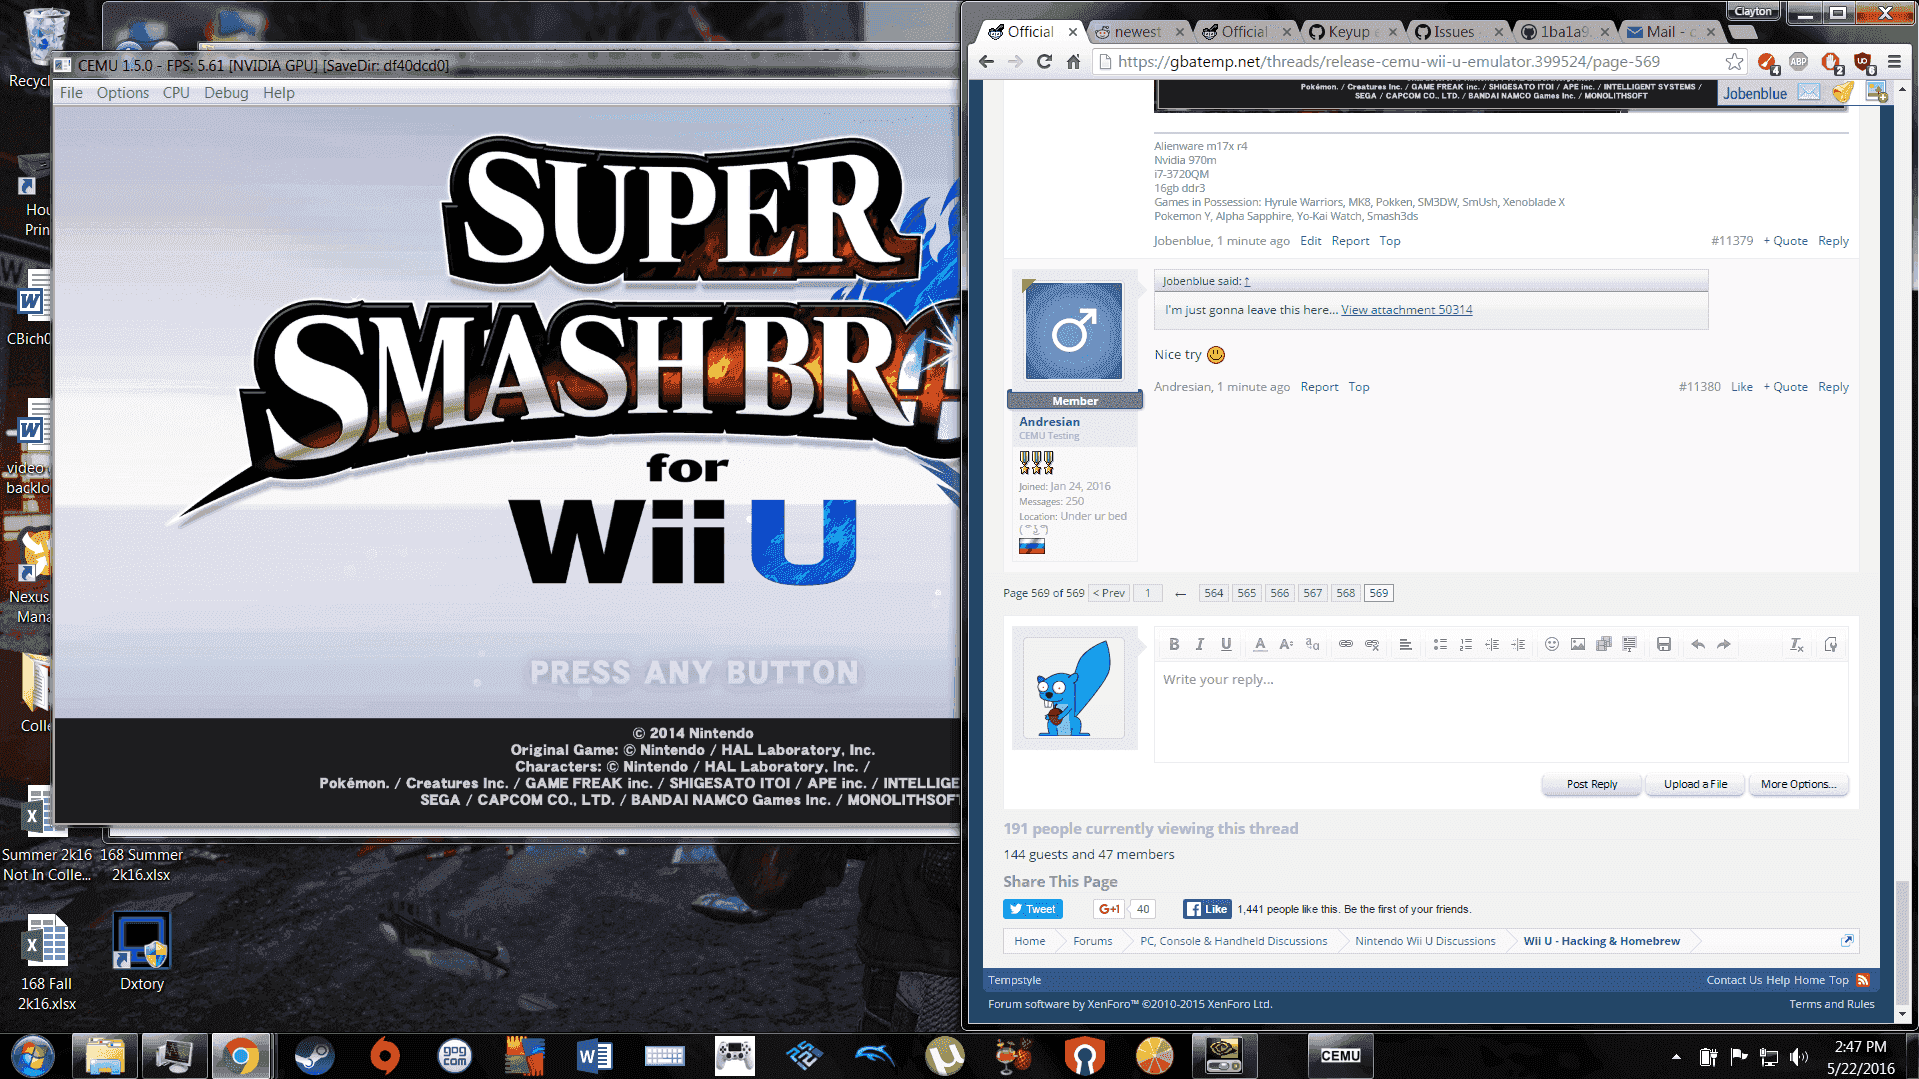Click Like on post #11380
1919x1079 pixels.
click(1741, 387)
